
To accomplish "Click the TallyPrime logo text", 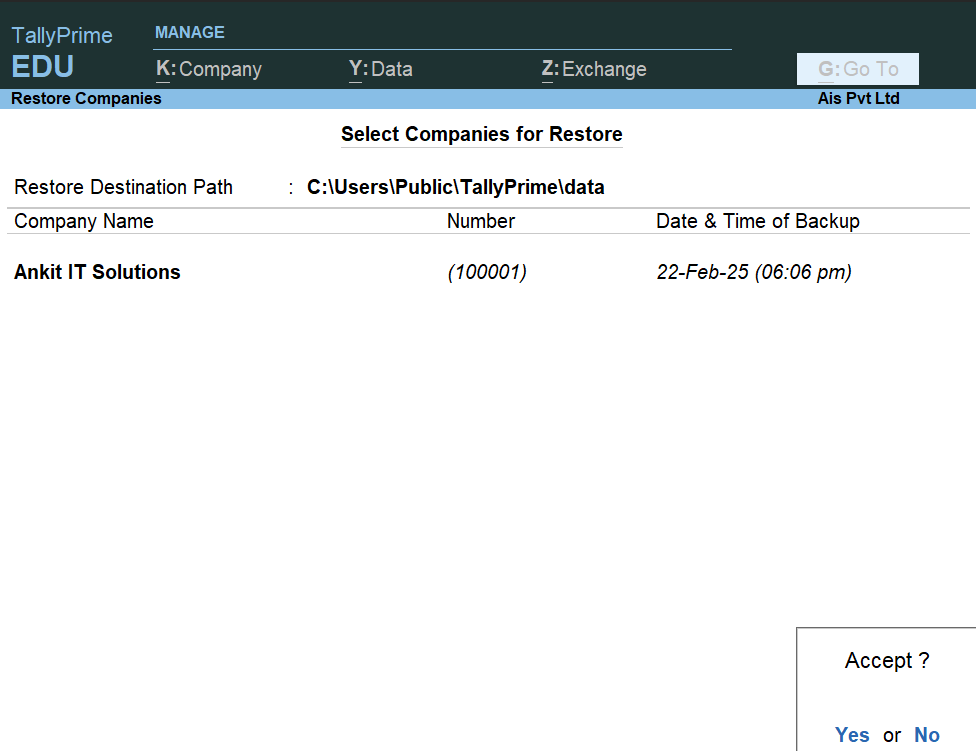I will (x=62, y=36).
